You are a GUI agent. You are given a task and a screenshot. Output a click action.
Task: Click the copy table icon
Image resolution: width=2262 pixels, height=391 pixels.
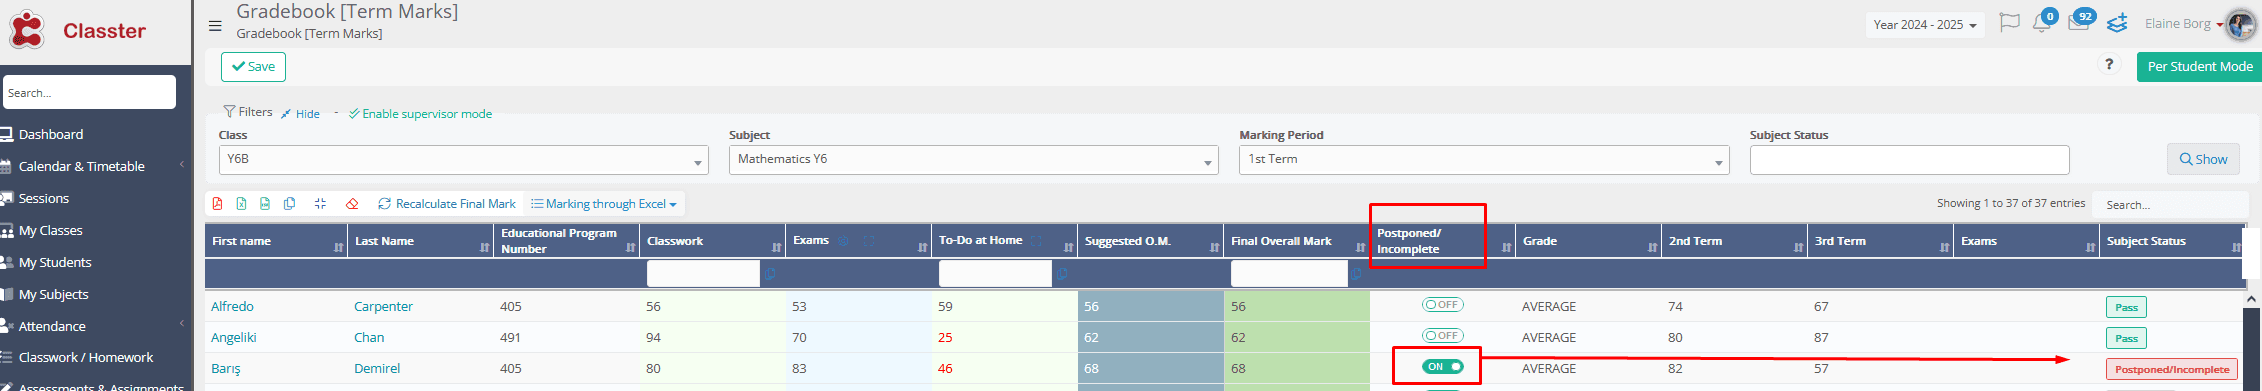(x=290, y=204)
